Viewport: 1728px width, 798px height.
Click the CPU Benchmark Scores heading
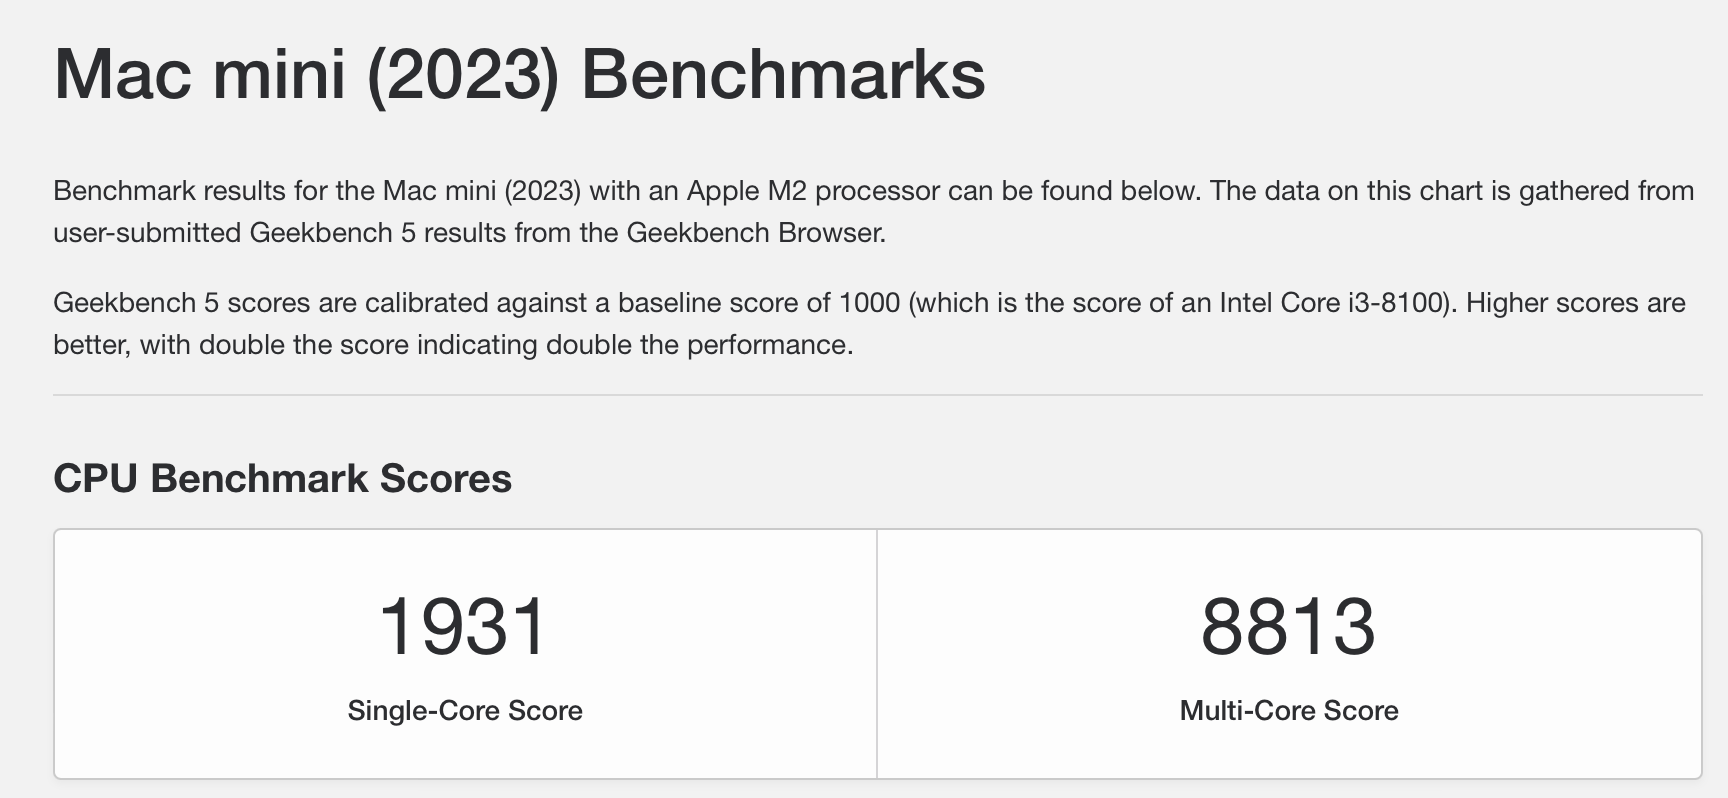point(282,478)
